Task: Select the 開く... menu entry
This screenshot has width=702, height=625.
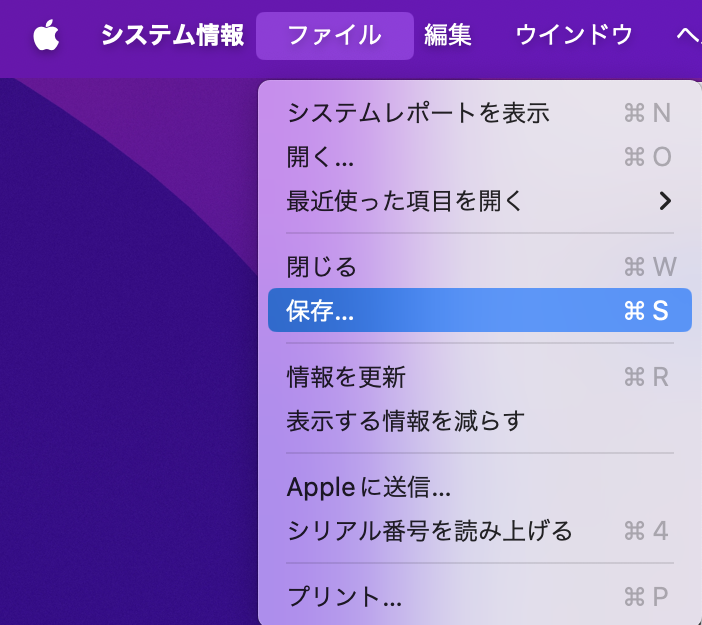Action: click(x=479, y=157)
